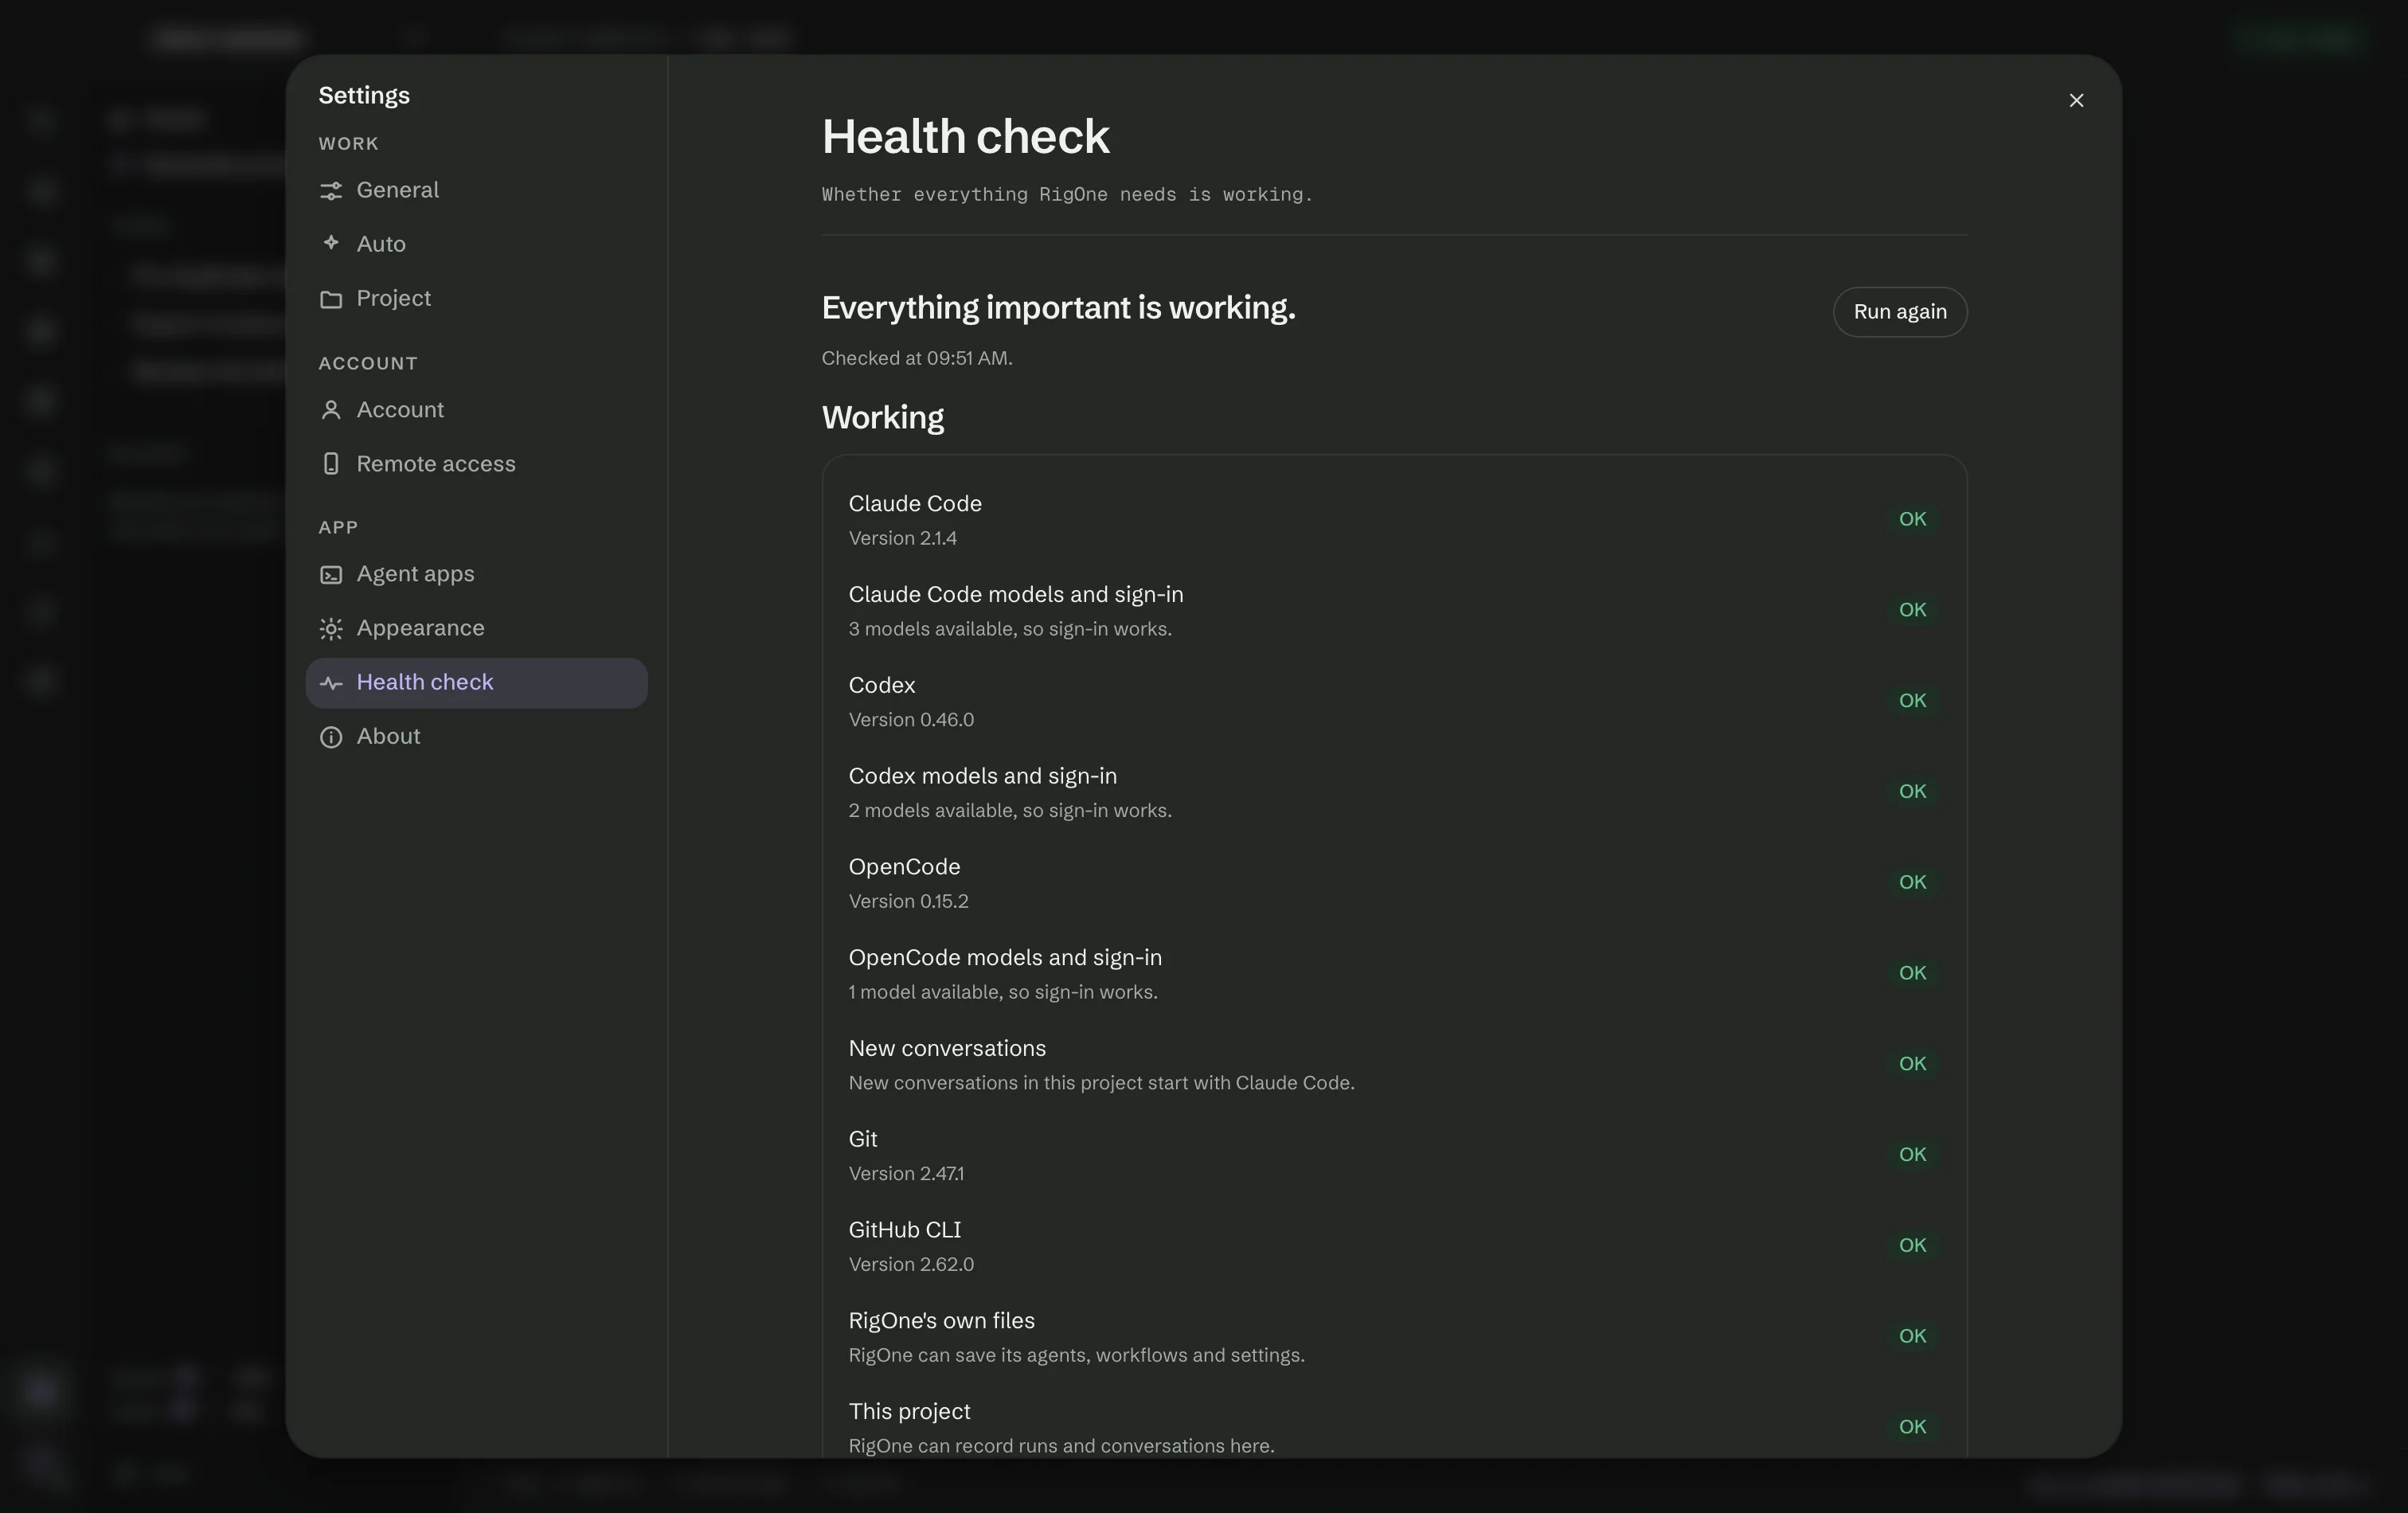Close the Settings dialog with X
This screenshot has height=1513, width=2408.
coord(2076,100)
